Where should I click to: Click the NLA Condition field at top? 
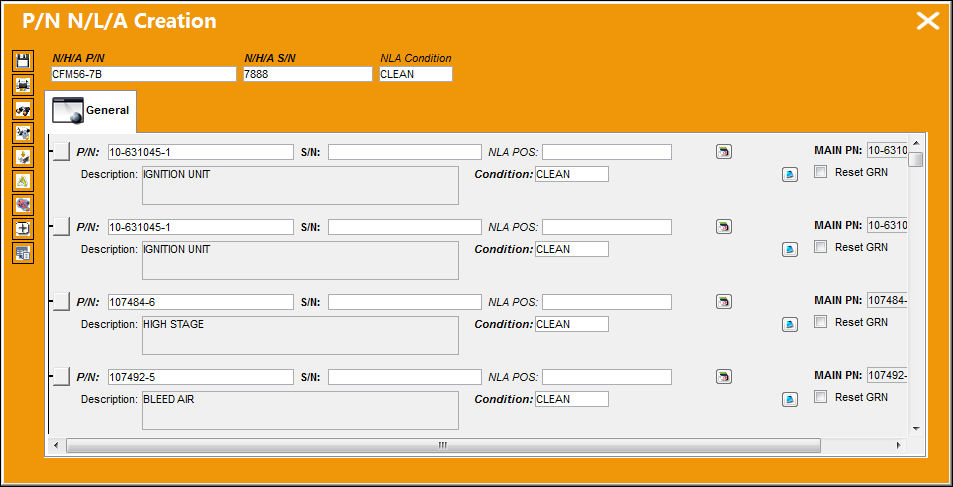pyautogui.click(x=416, y=74)
